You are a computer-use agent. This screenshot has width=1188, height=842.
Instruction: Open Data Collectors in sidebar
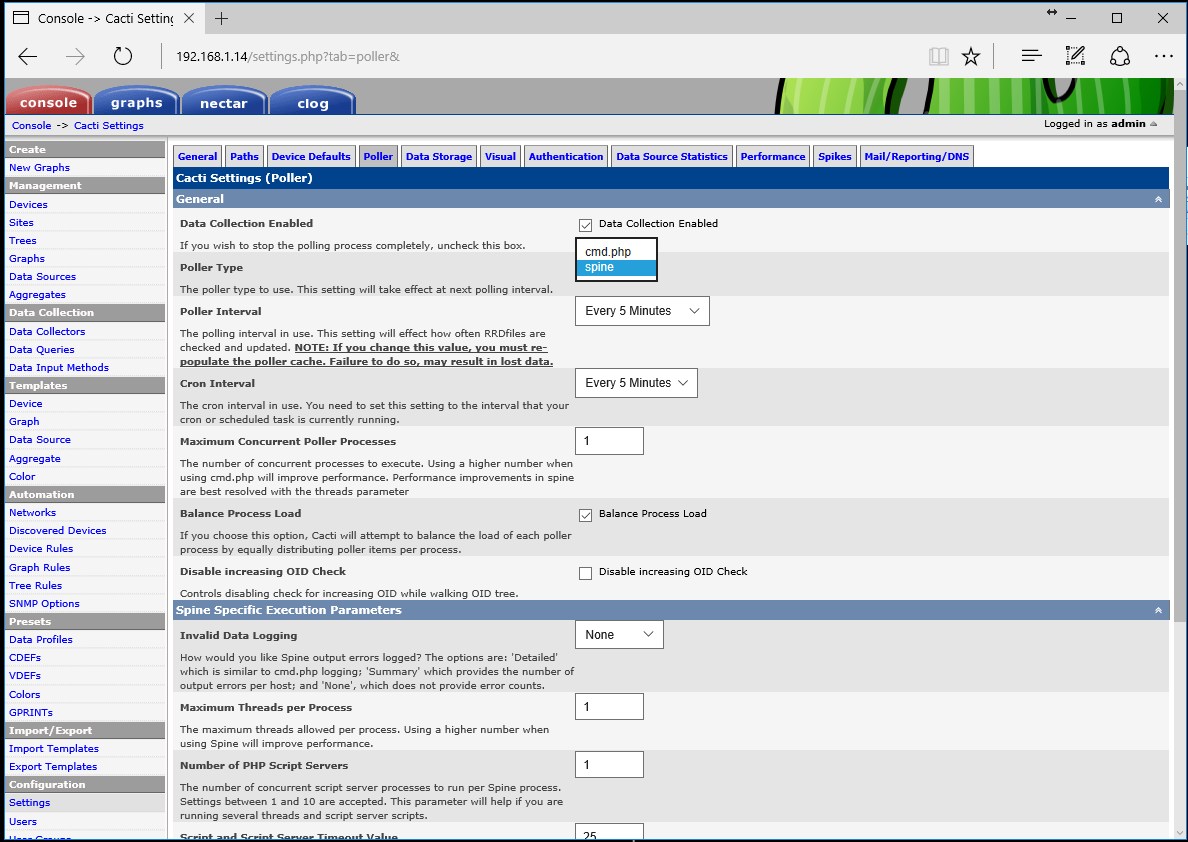coord(47,331)
